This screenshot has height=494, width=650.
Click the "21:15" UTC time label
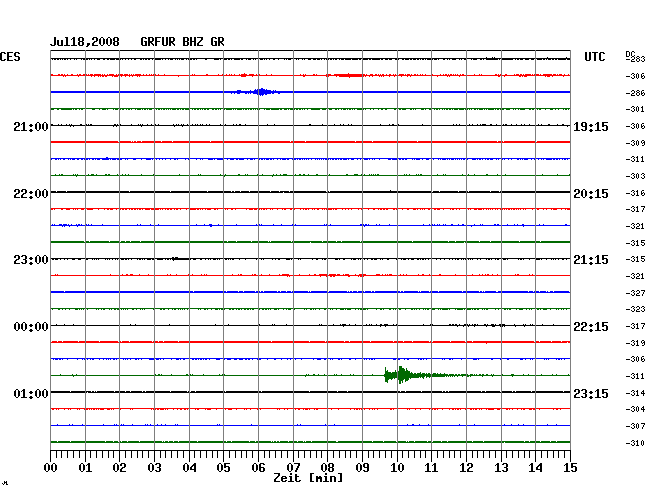[591, 260]
